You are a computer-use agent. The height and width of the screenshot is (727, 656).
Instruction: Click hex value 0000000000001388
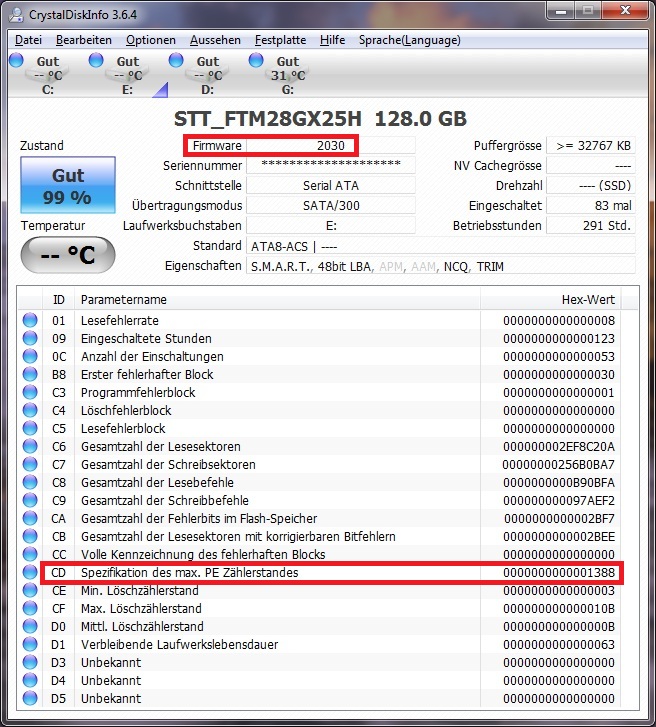(x=559, y=573)
